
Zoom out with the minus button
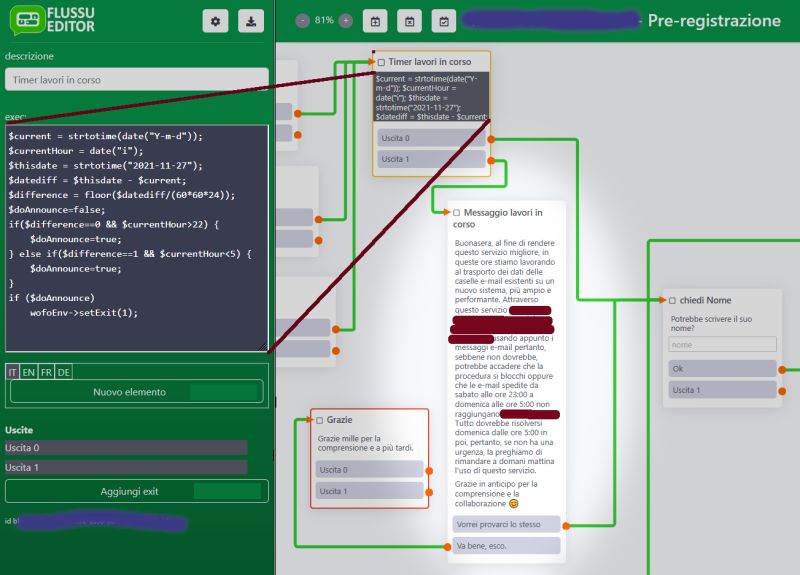(x=303, y=20)
